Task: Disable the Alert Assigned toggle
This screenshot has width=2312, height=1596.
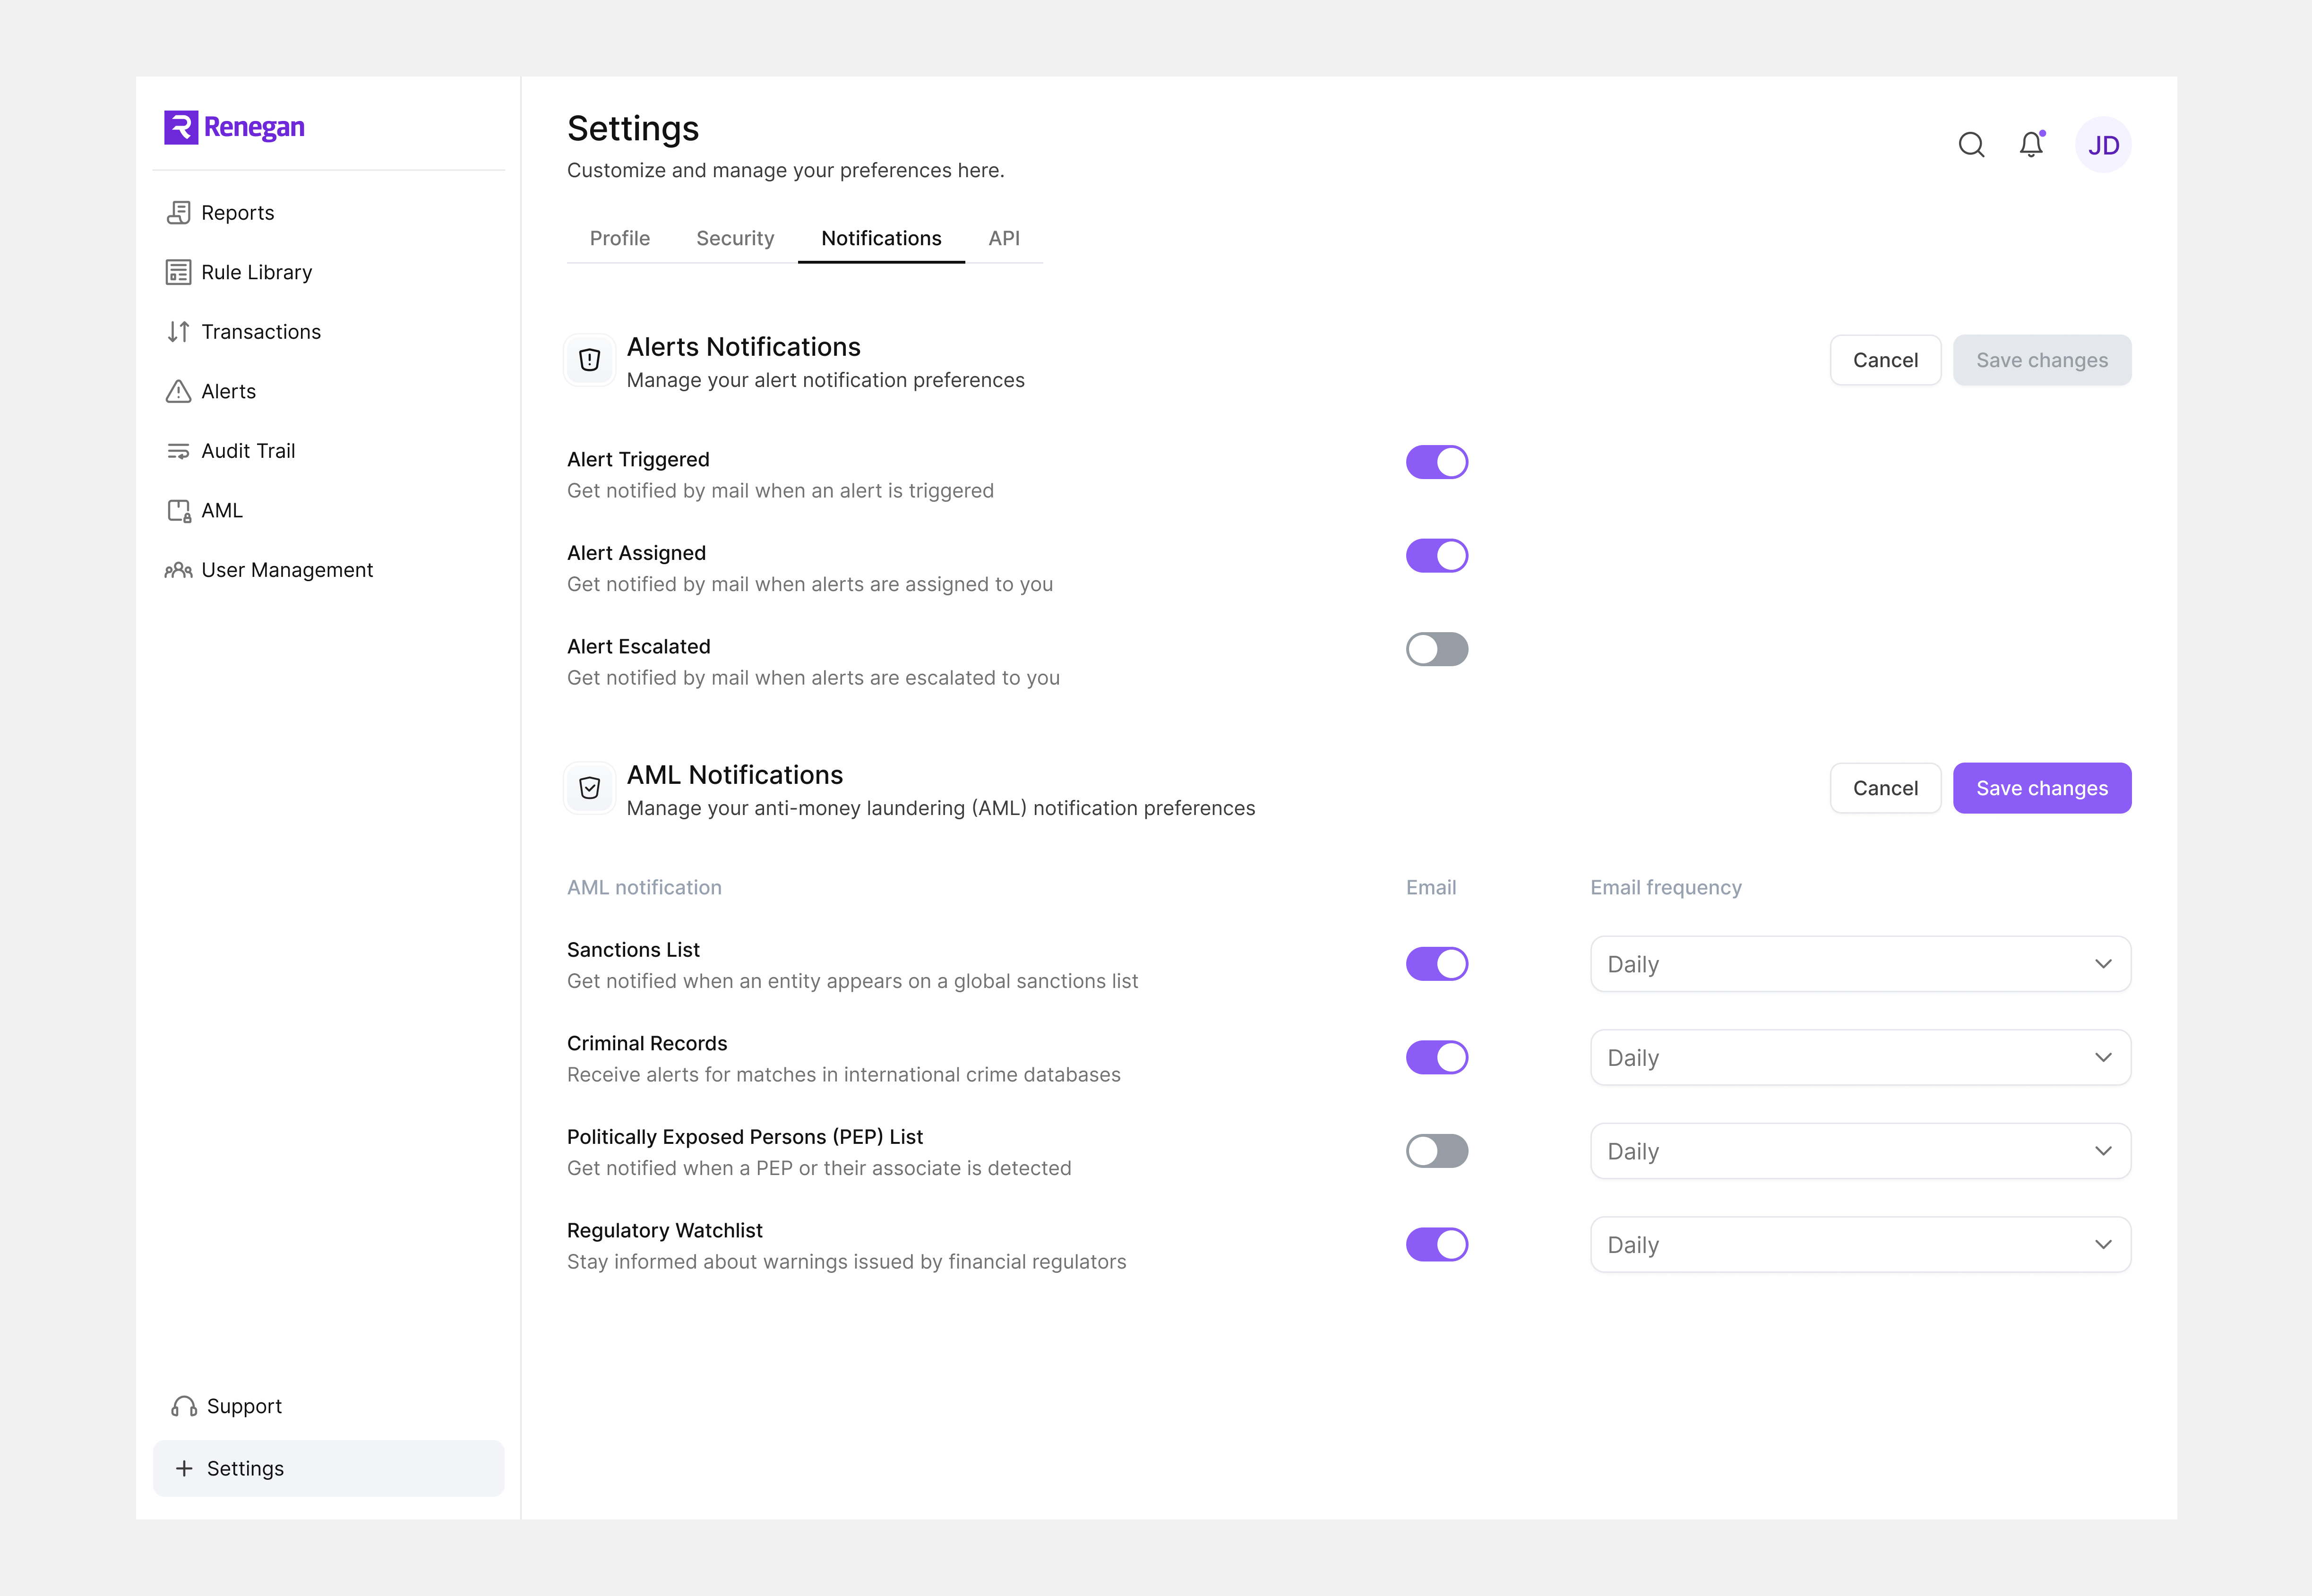Action: pyautogui.click(x=1437, y=556)
